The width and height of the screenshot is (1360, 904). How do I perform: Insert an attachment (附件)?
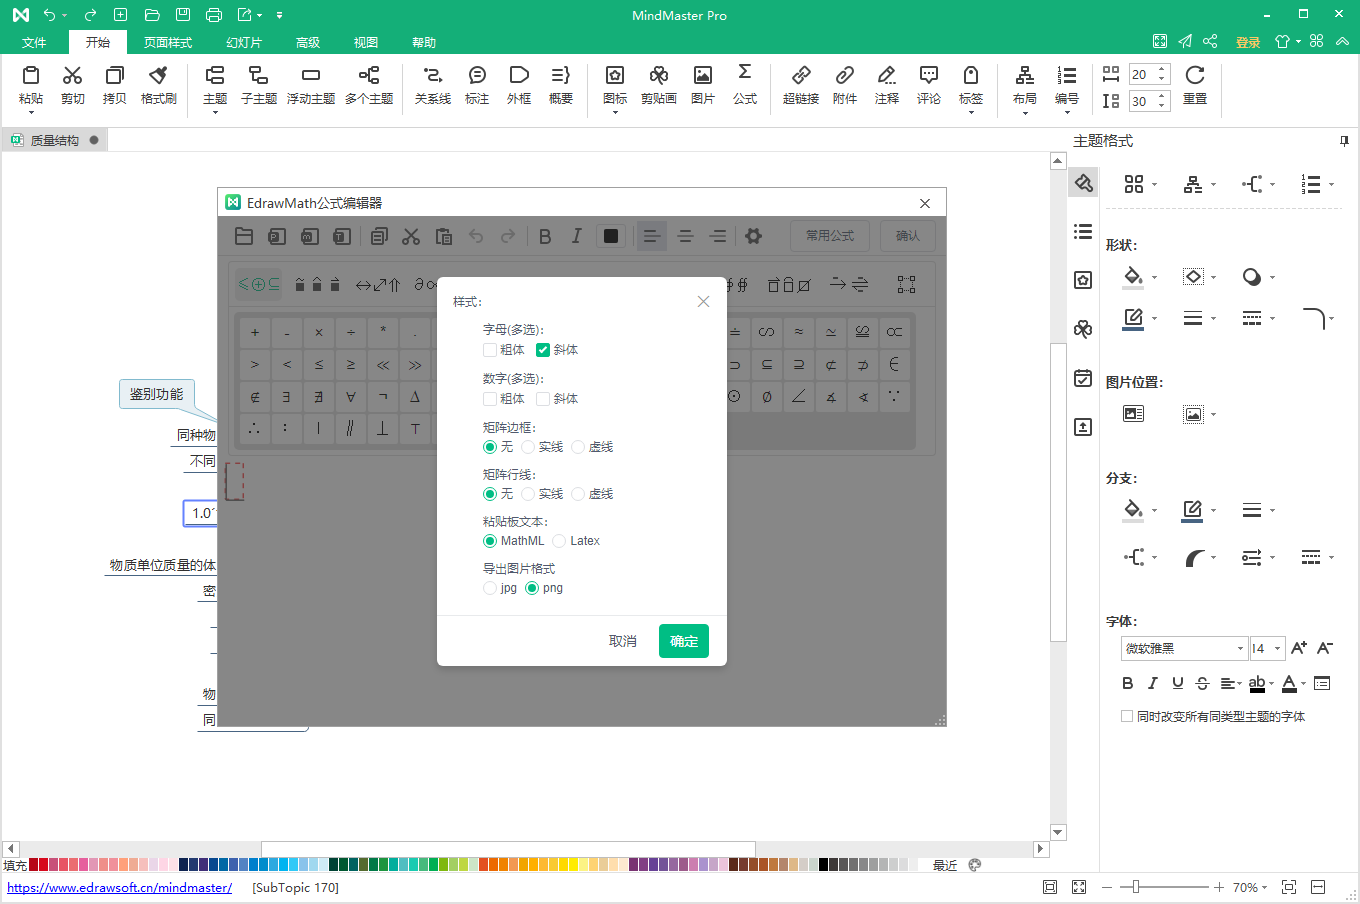click(x=845, y=84)
